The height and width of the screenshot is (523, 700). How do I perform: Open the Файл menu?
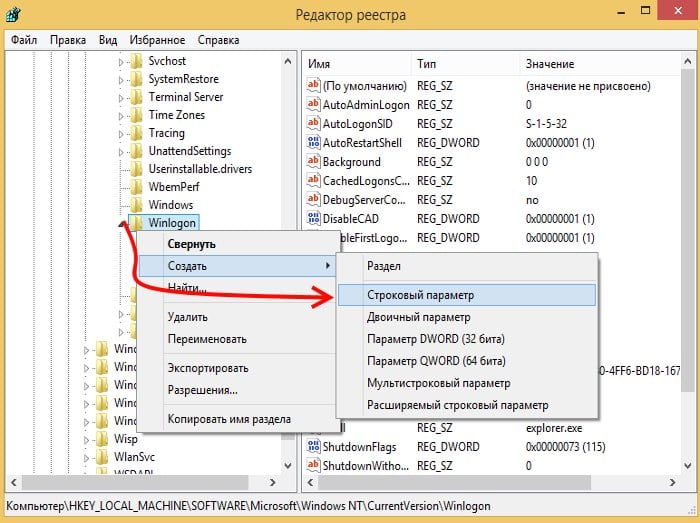click(24, 41)
